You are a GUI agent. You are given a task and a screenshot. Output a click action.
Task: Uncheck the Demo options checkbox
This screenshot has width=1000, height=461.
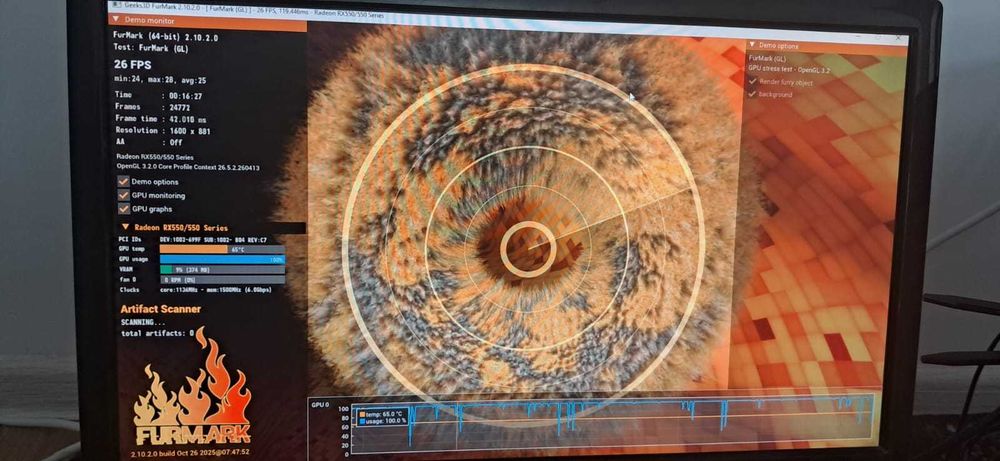pos(124,182)
